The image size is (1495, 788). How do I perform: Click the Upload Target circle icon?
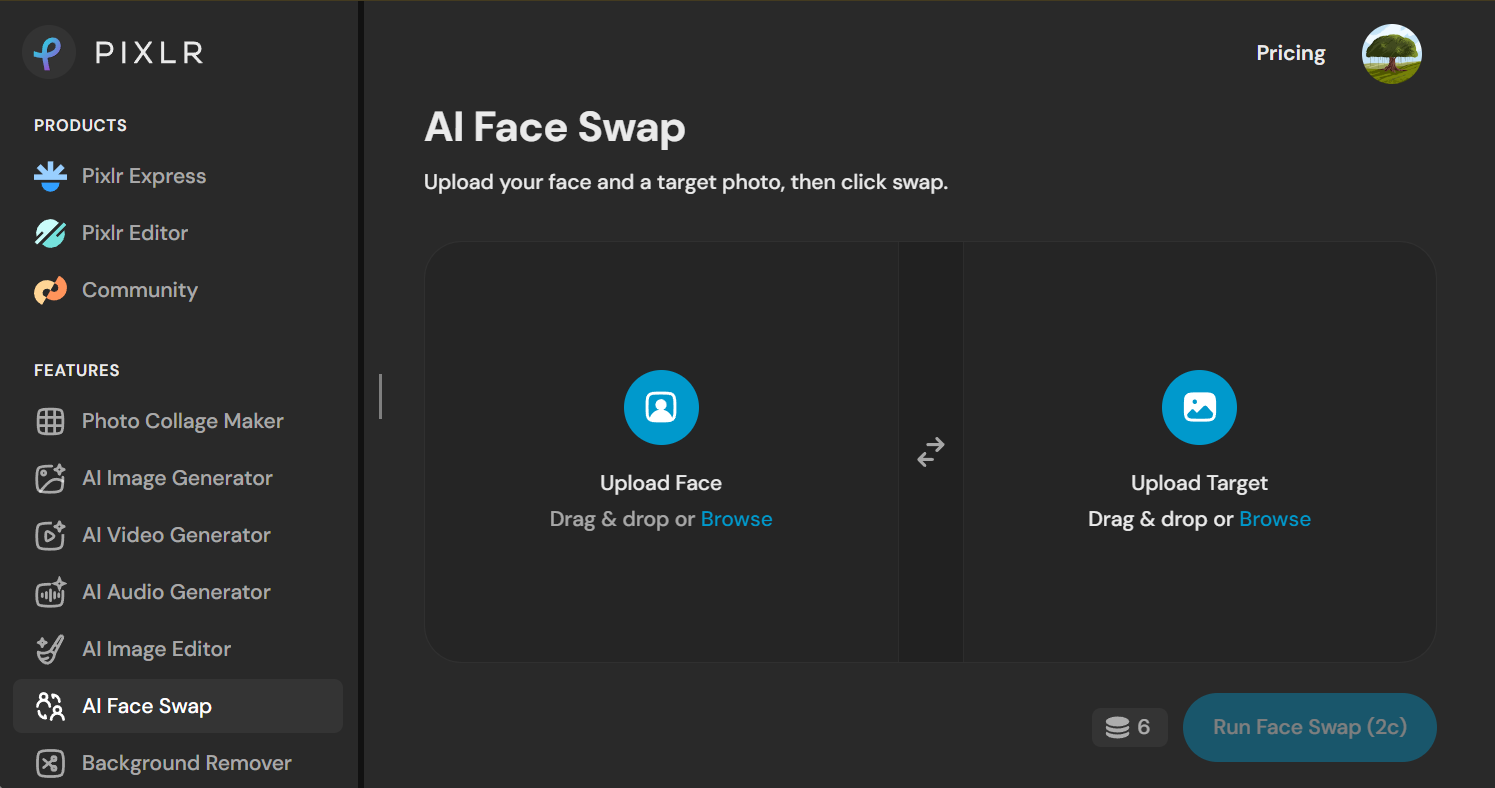point(1199,407)
